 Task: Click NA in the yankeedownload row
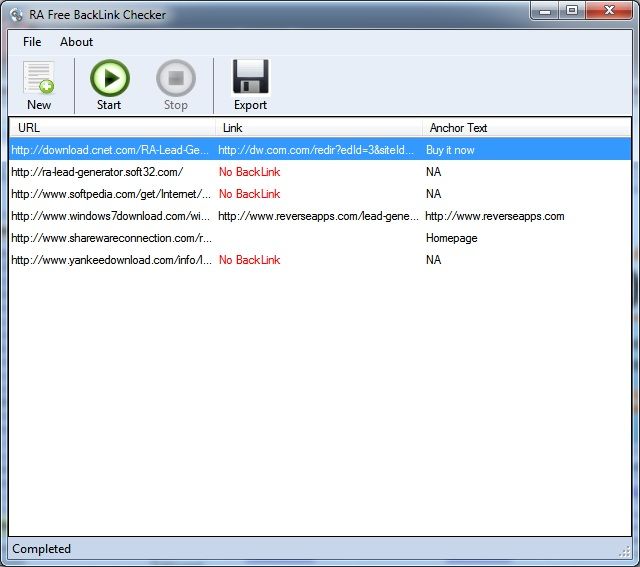click(x=433, y=260)
